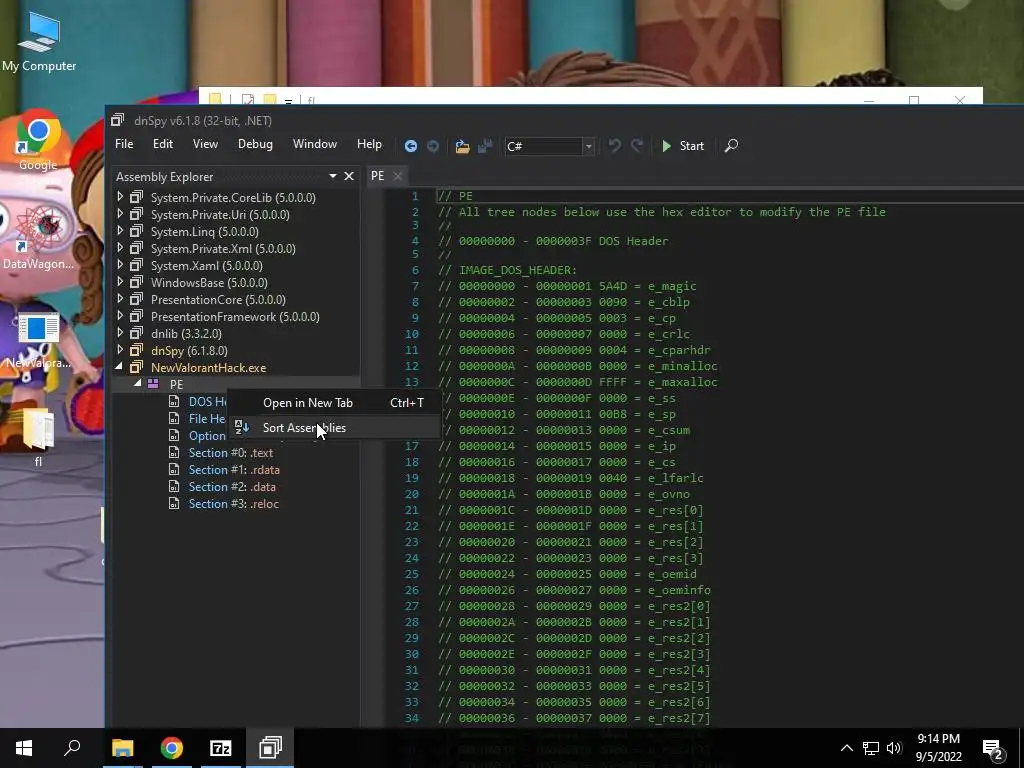Screen dimensions: 1024x768
Task: Choose Open in New Tab from context menu
Action: tap(334, 403)
